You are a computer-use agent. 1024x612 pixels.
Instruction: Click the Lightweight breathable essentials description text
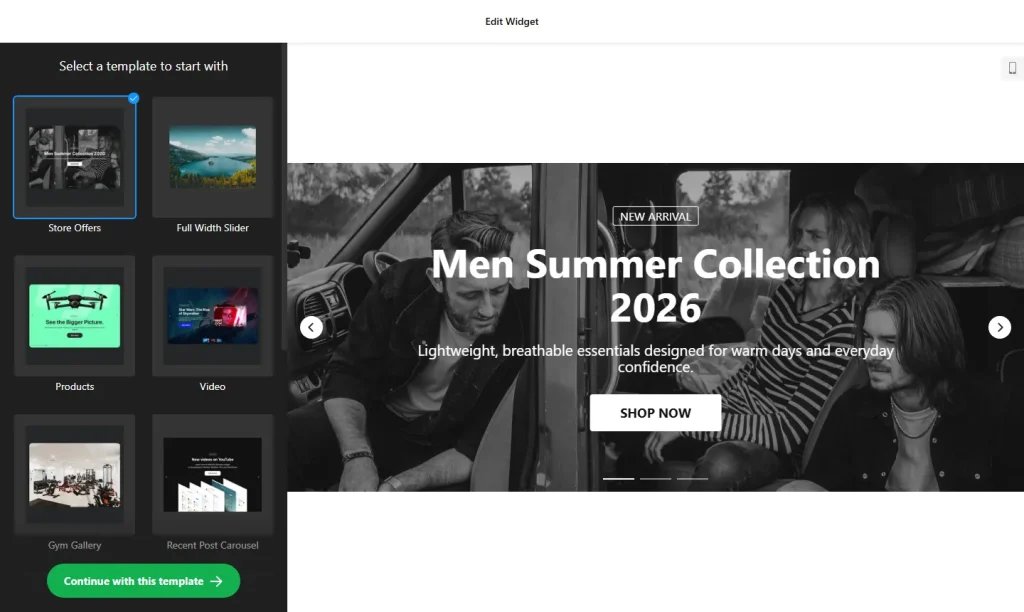click(x=655, y=359)
